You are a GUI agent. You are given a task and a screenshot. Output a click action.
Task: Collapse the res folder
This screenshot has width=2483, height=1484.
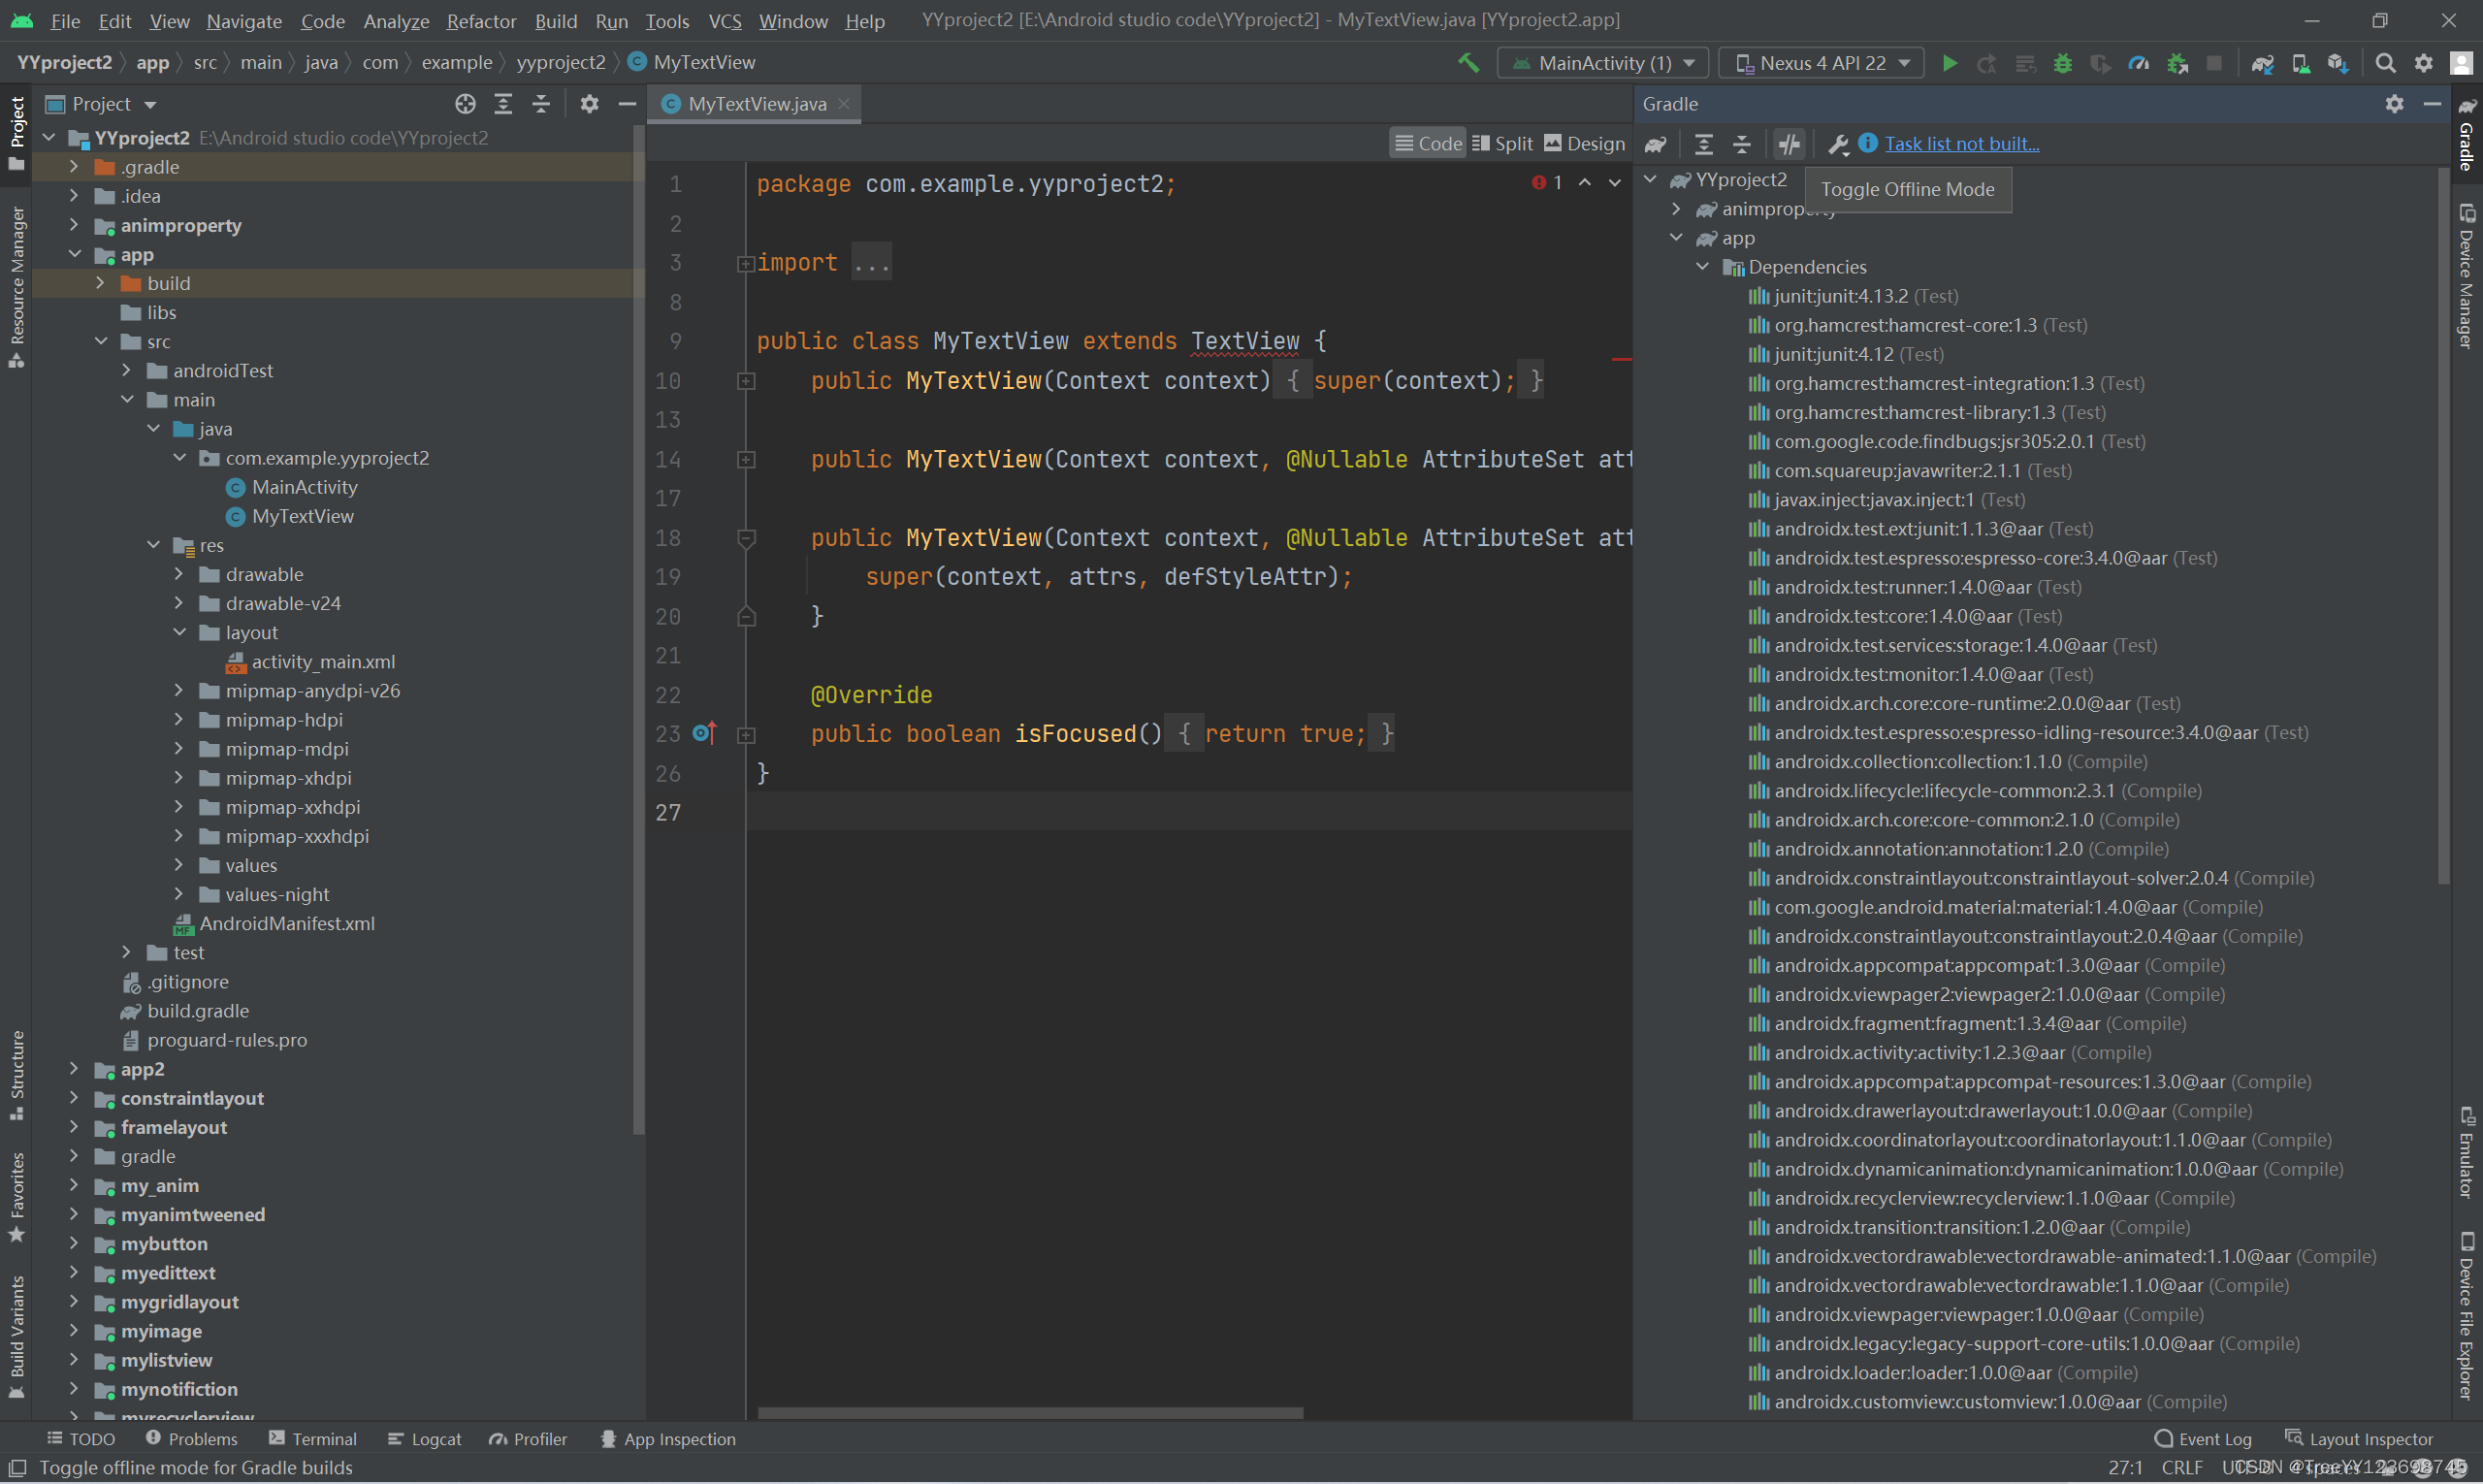point(153,545)
